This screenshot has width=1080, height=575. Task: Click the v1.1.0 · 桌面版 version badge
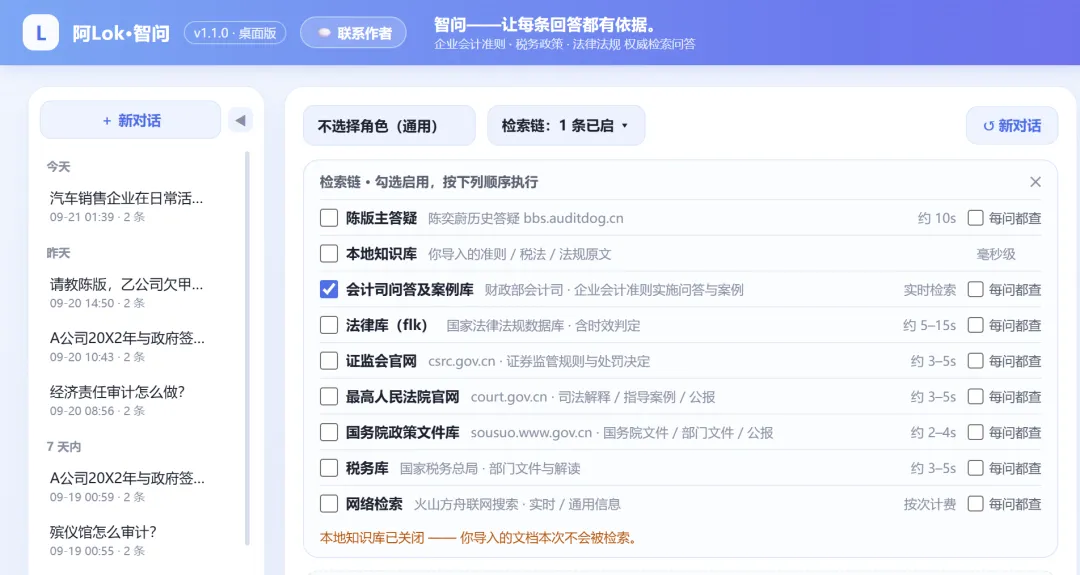(235, 33)
